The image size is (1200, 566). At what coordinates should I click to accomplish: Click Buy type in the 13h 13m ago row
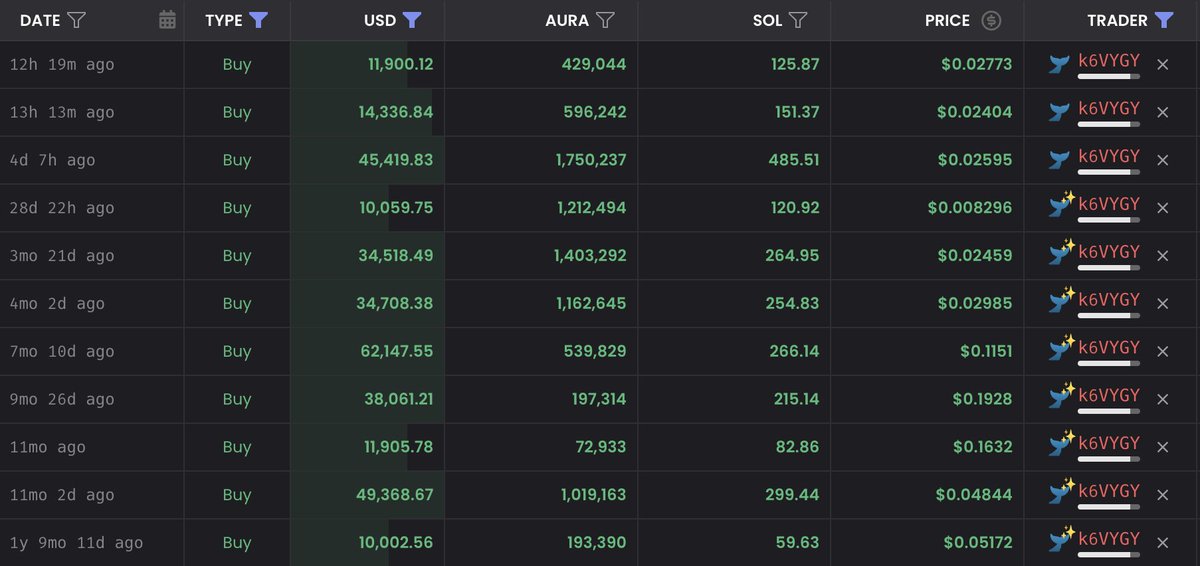pos(237,112)
